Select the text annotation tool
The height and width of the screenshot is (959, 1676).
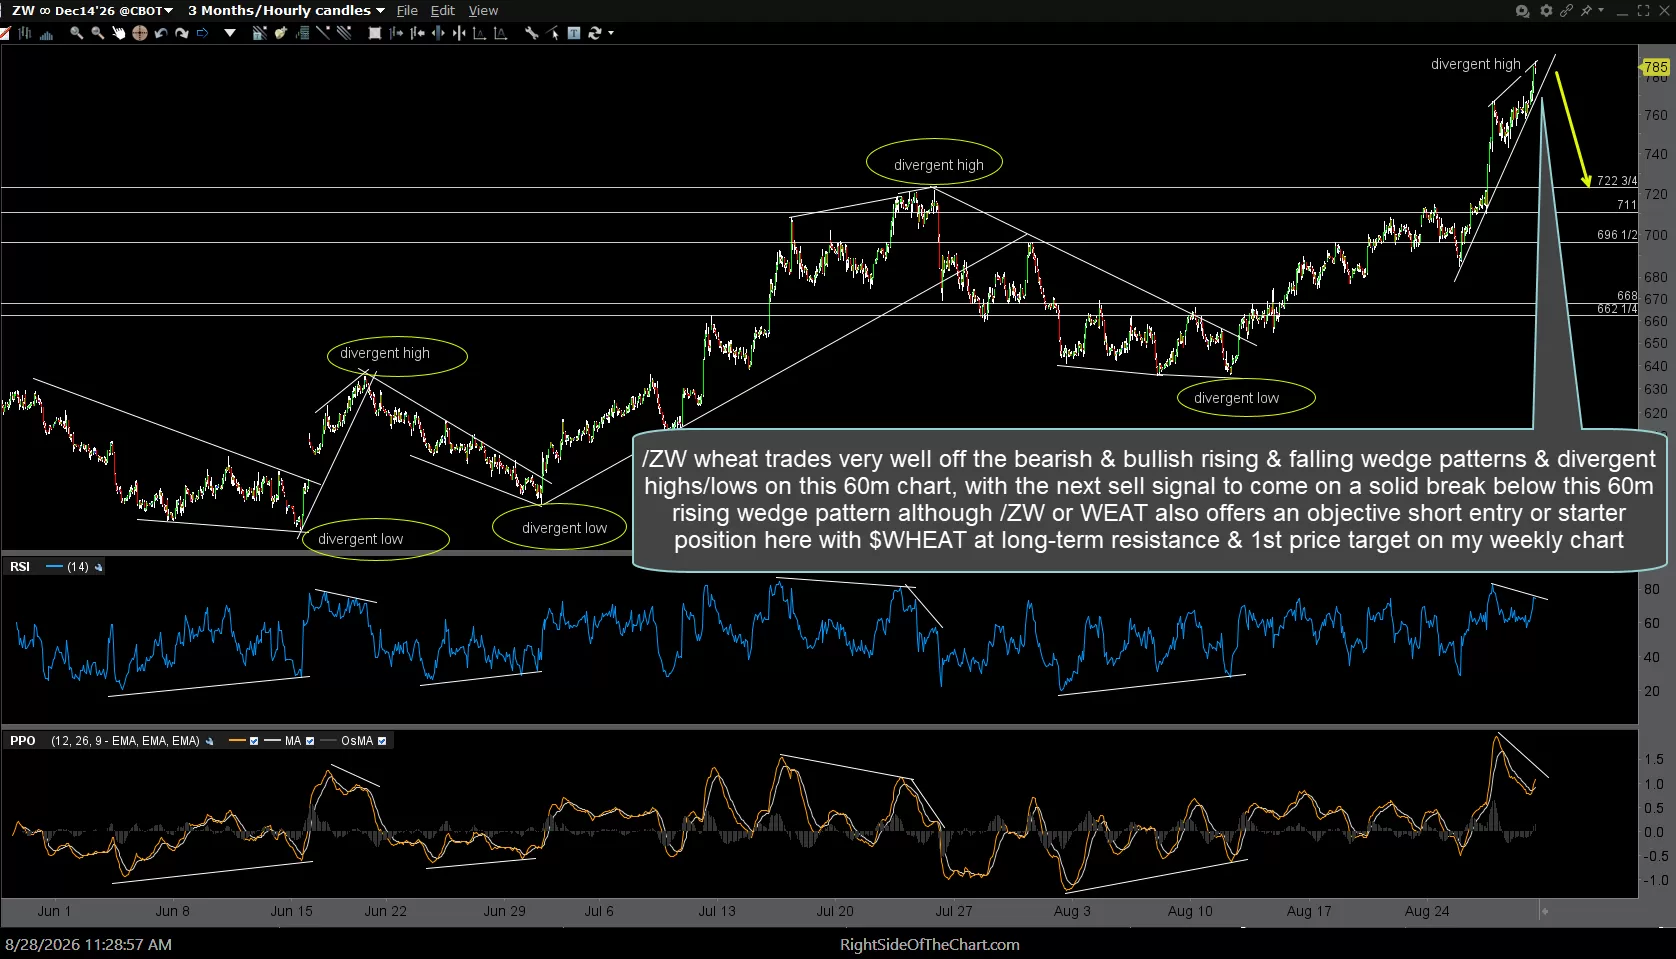coord(574,33)
